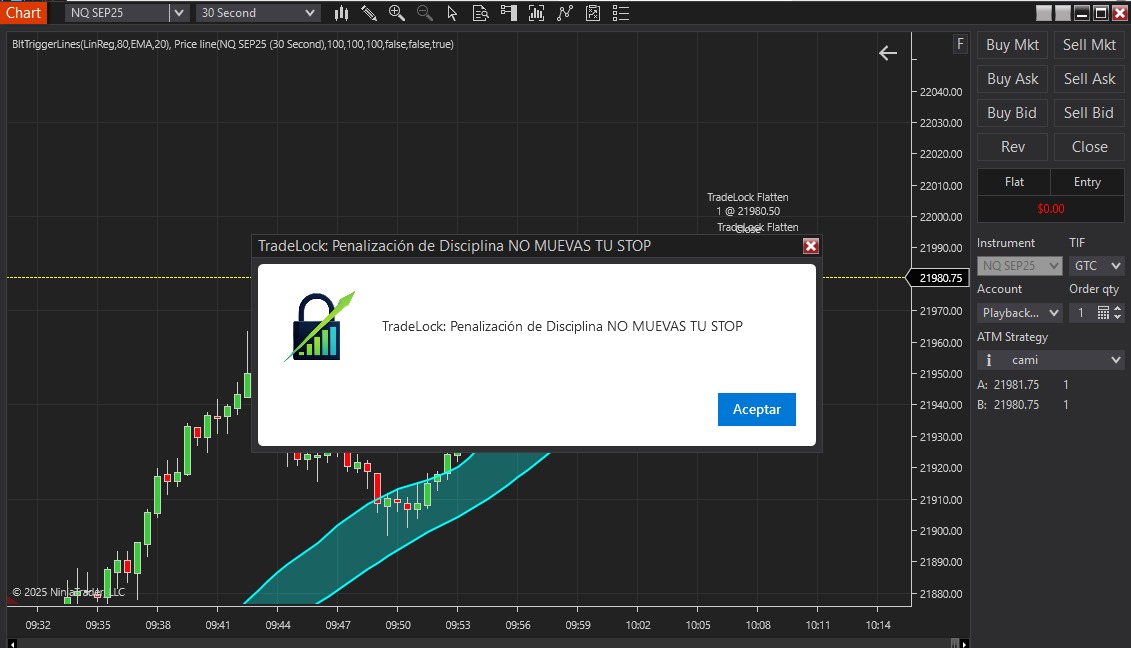Click the 22000.00 price axis label
The image size is (1131, 648).
941,216
